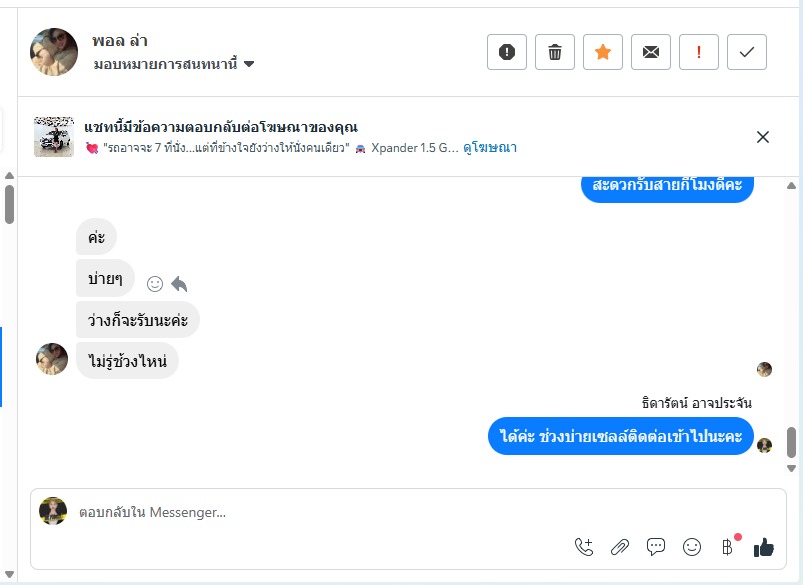
Task: Mark conversation done with checkmark
Action: point(747,52)
